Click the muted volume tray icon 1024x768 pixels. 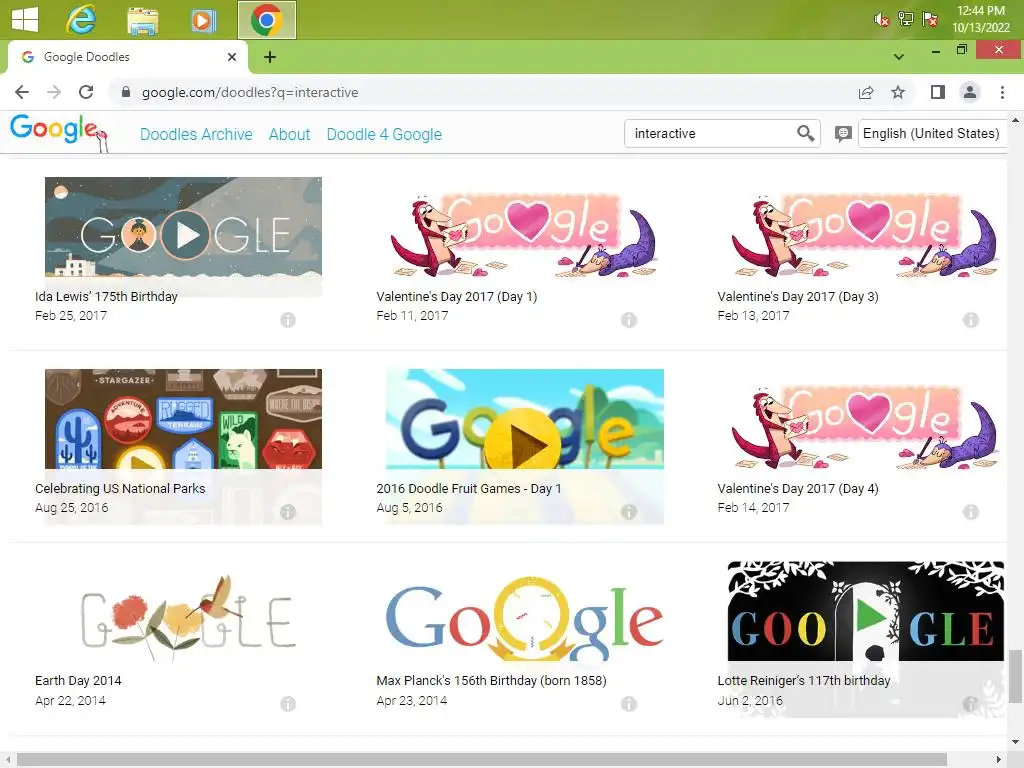pyautogui.click(x=881, y=20)
